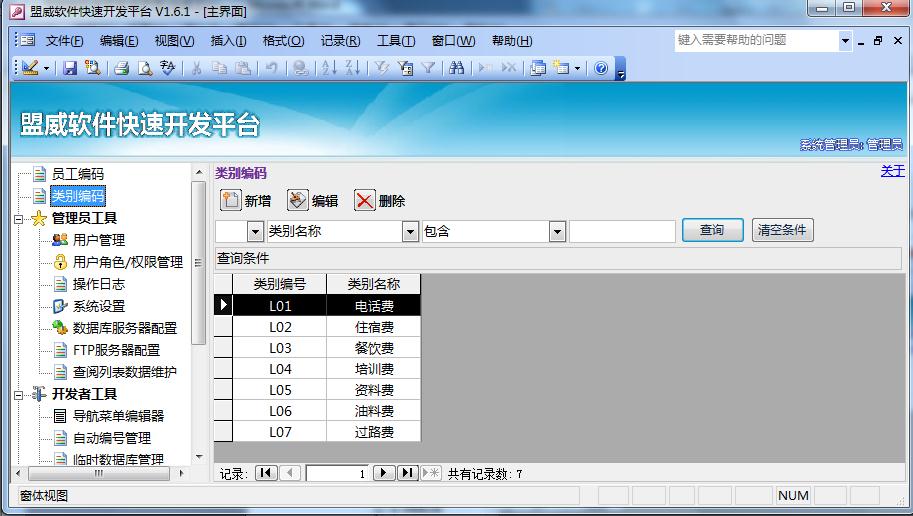The height and width of the screenshot is (516, 913).
Task: Click the query value text field
Action: coord(622,232)
